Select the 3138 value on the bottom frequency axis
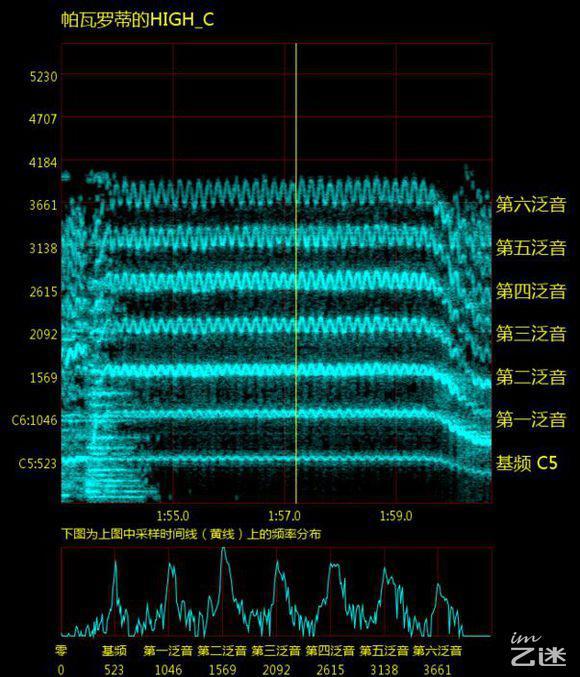This screenshot has height=677, width=580. point(384,670)
